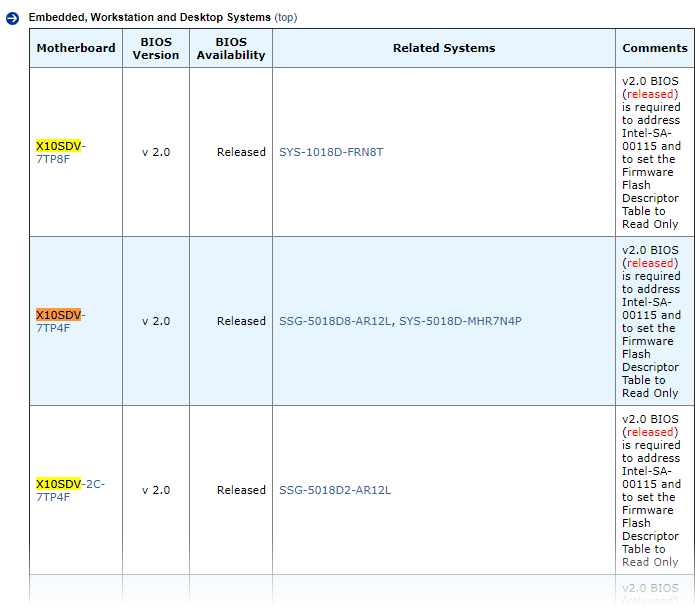Image resolution: width=695 pixels, height=607 pixels.
Task: Click Released status in SYS-1018D-FRN8T row
Action: 241,152
